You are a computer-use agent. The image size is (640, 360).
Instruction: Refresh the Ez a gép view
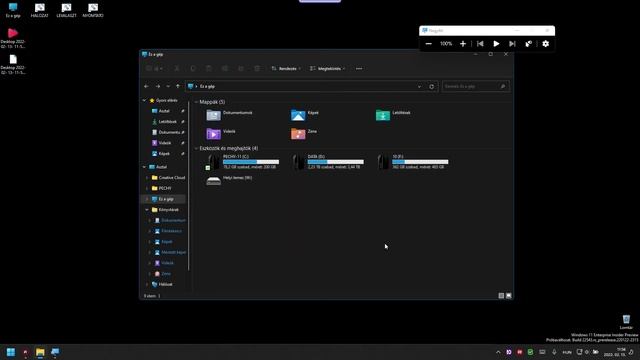431,87
